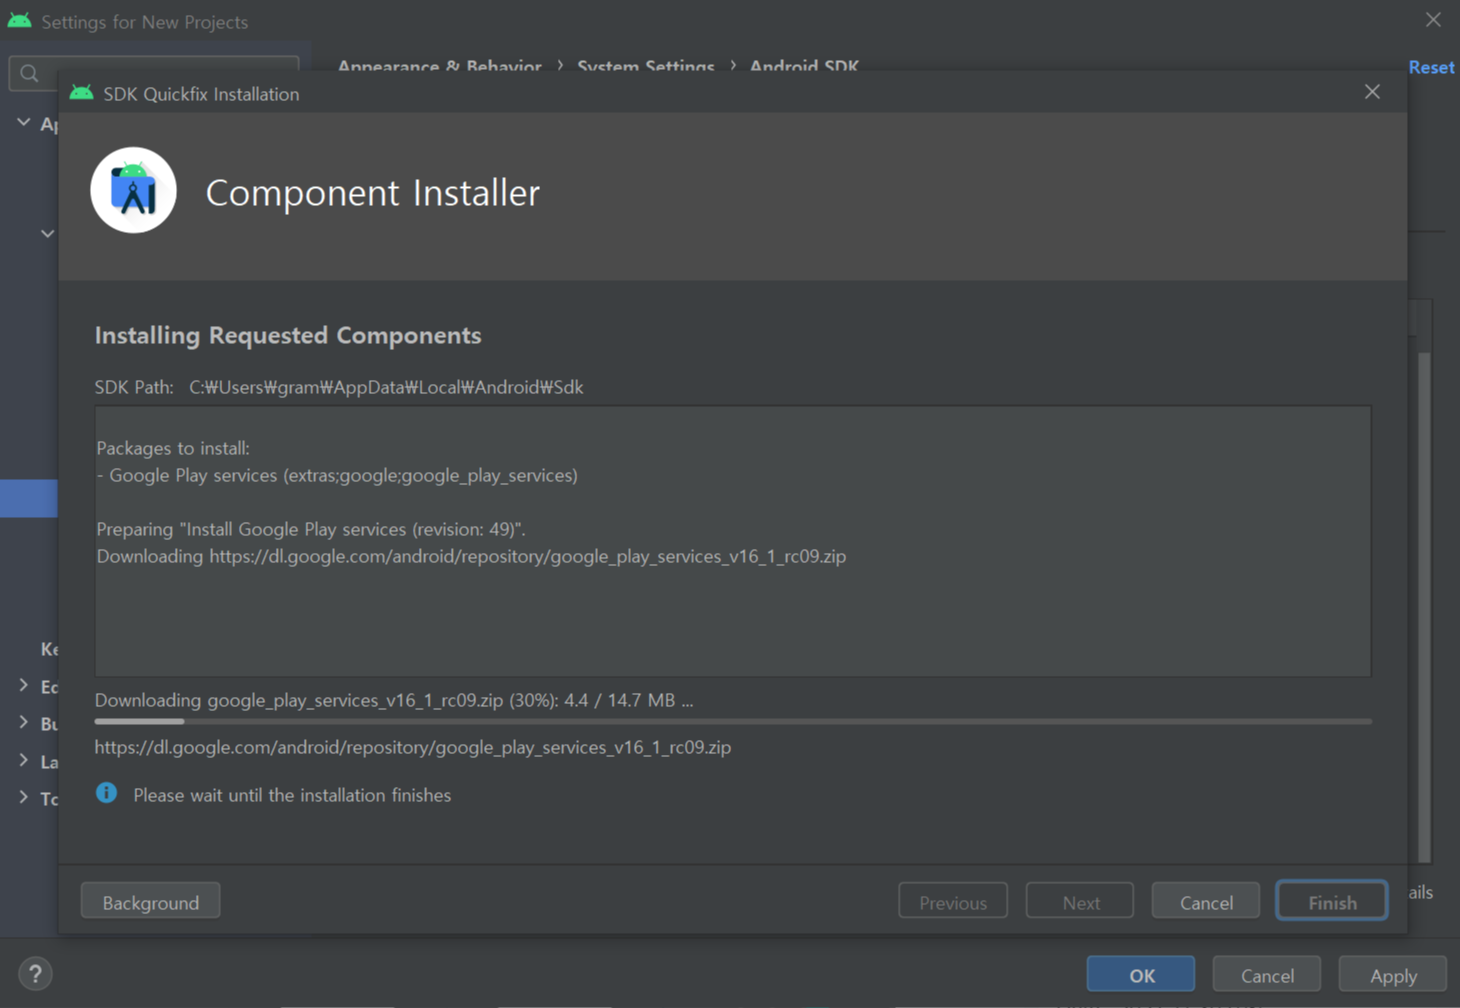The height and width of the screenshot is (1008, 1460).
Task: Expand the 'Ec' settings tree node
Action: (23, 686)
